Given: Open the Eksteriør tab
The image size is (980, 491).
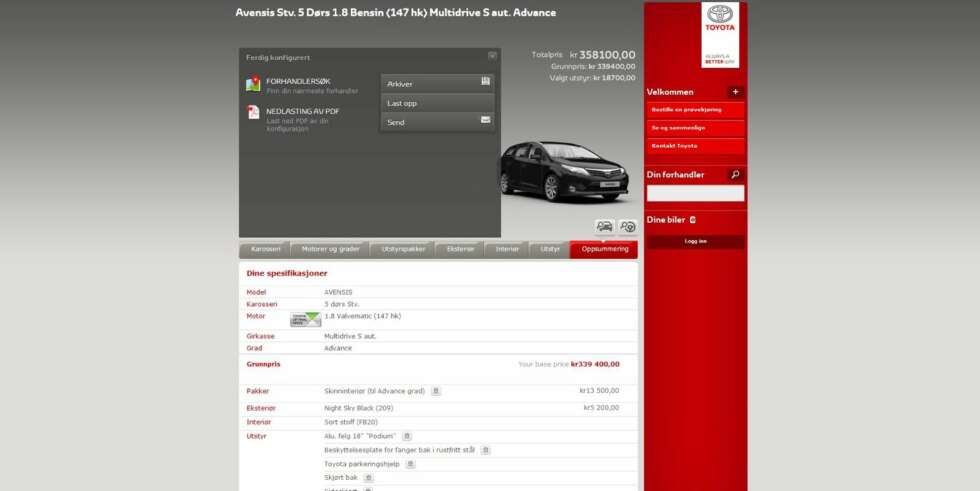Looking at the screenshot, I should (x=461, y=249).
